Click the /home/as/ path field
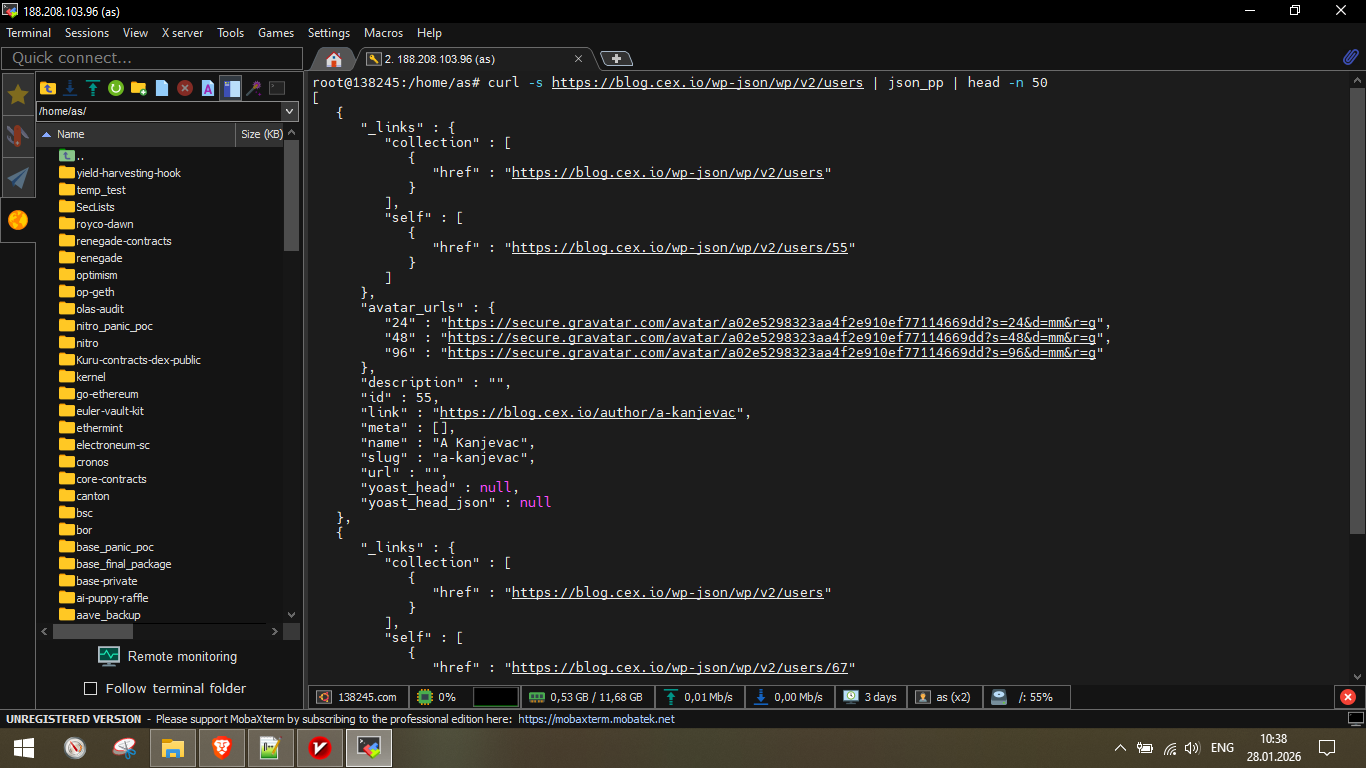This screenshot has height=768, width=1366. coord(159,111)
